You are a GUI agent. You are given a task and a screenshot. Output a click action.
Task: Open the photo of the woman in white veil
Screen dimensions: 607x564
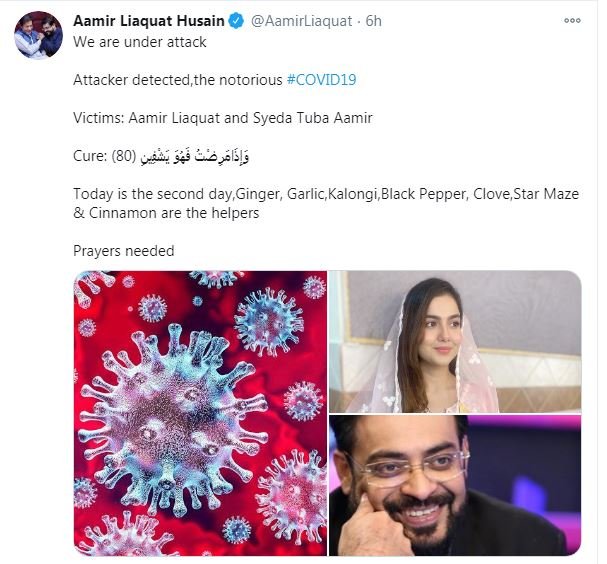[455, 340]
